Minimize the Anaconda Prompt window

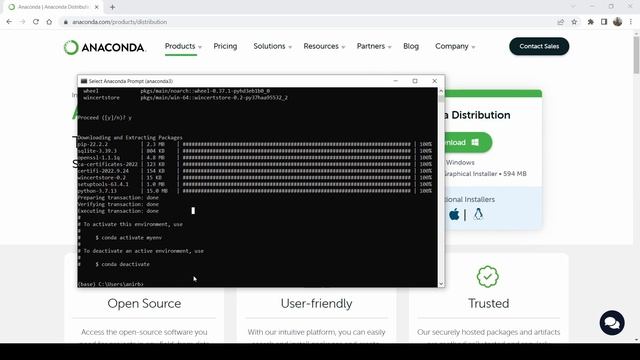click(396, 81)
